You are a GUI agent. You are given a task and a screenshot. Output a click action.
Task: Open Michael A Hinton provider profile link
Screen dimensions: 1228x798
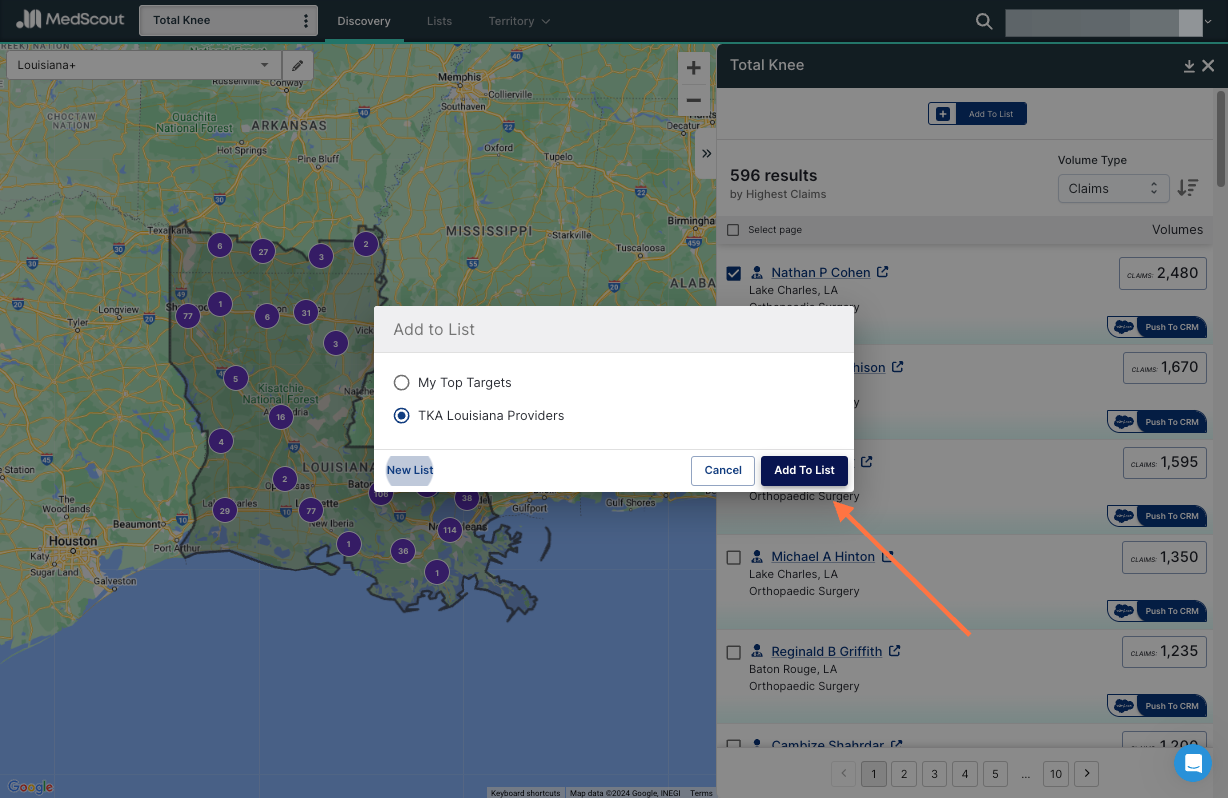(x=822, y=556)
